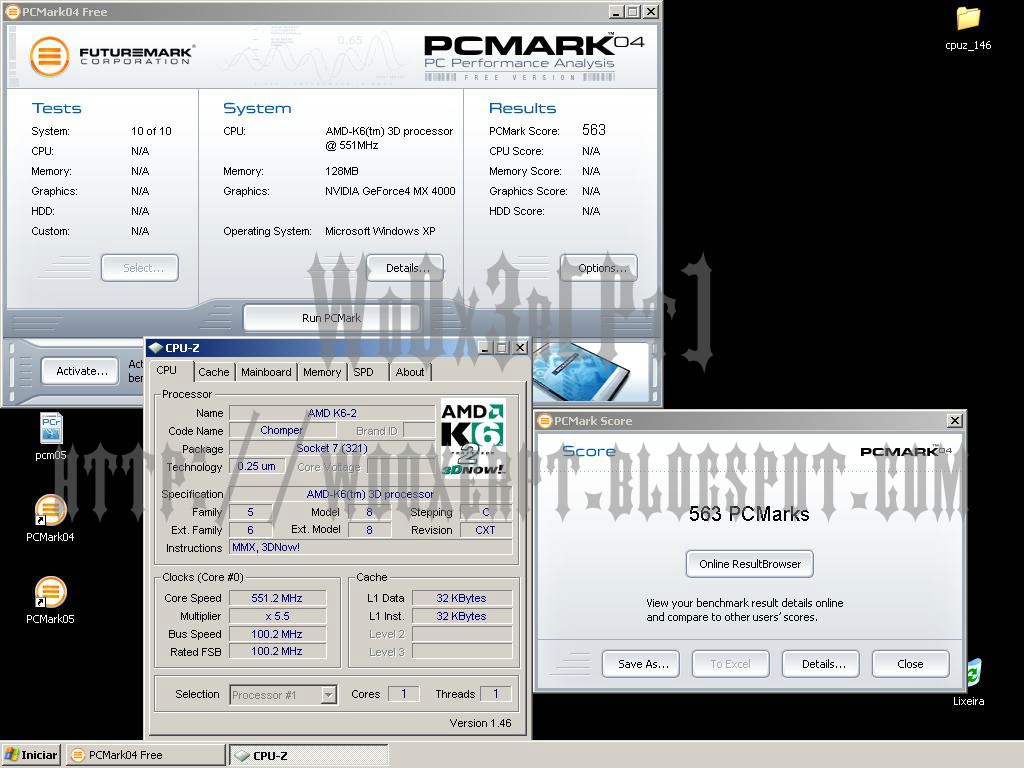The image size is (1024, 768).
Task: Close the PCMark Score window with X
Action: tap(954, 421)
